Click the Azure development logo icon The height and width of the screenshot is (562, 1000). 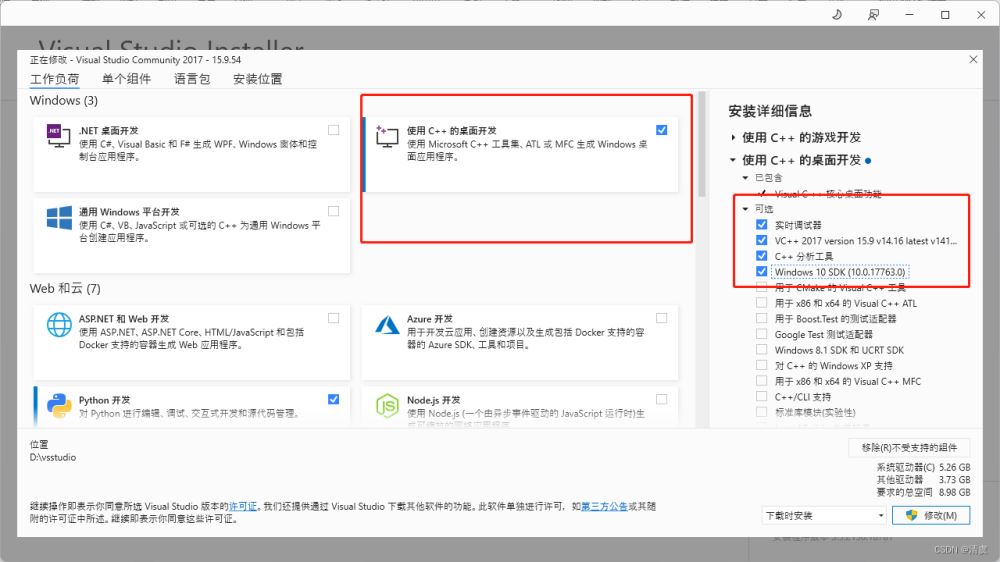(x=387, y=325)
